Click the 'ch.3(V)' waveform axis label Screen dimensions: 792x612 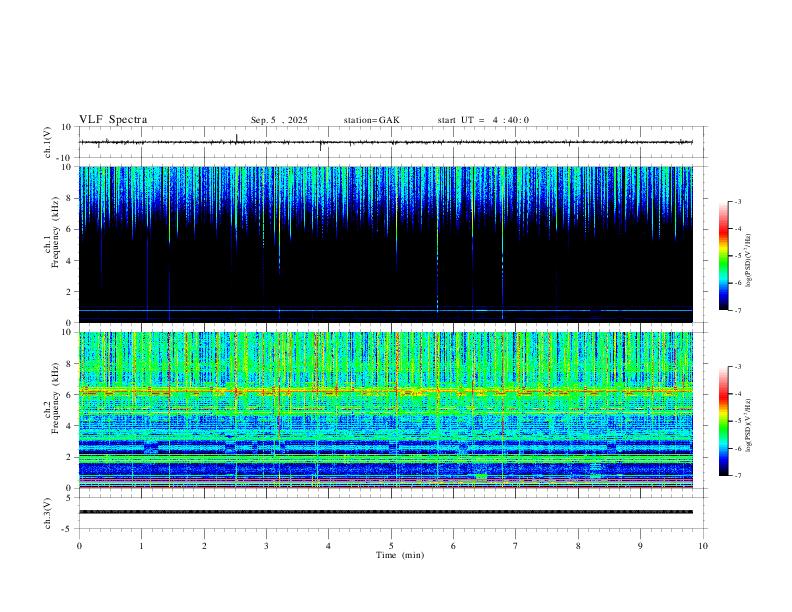pos(48,513)
